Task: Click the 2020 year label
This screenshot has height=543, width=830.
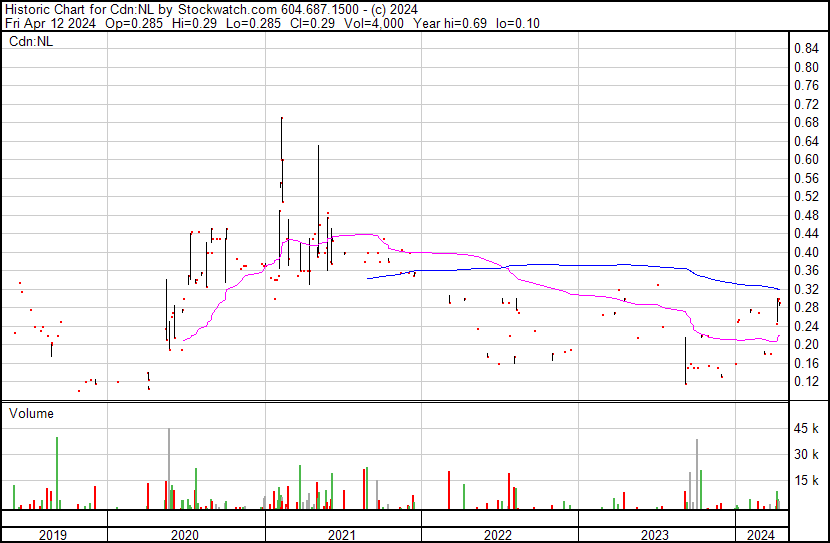Action: (185, 535)
